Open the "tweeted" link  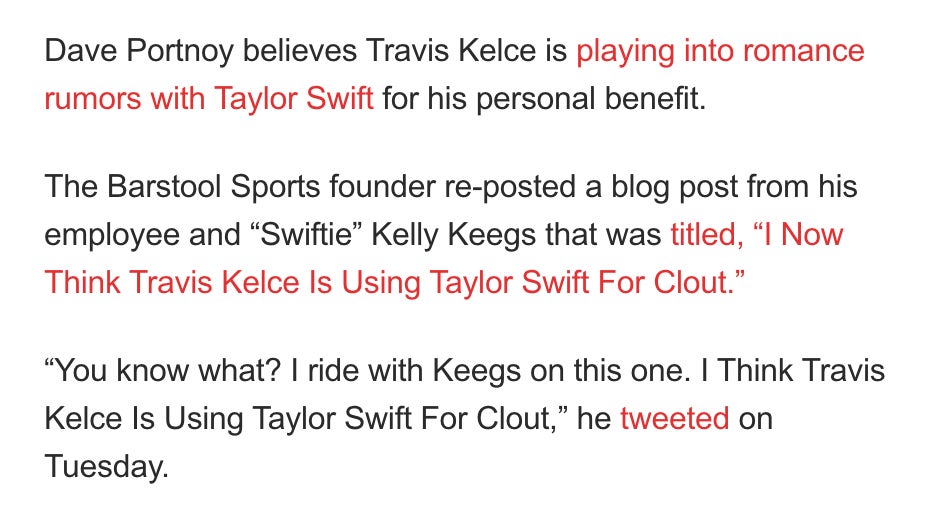[674, 418]
